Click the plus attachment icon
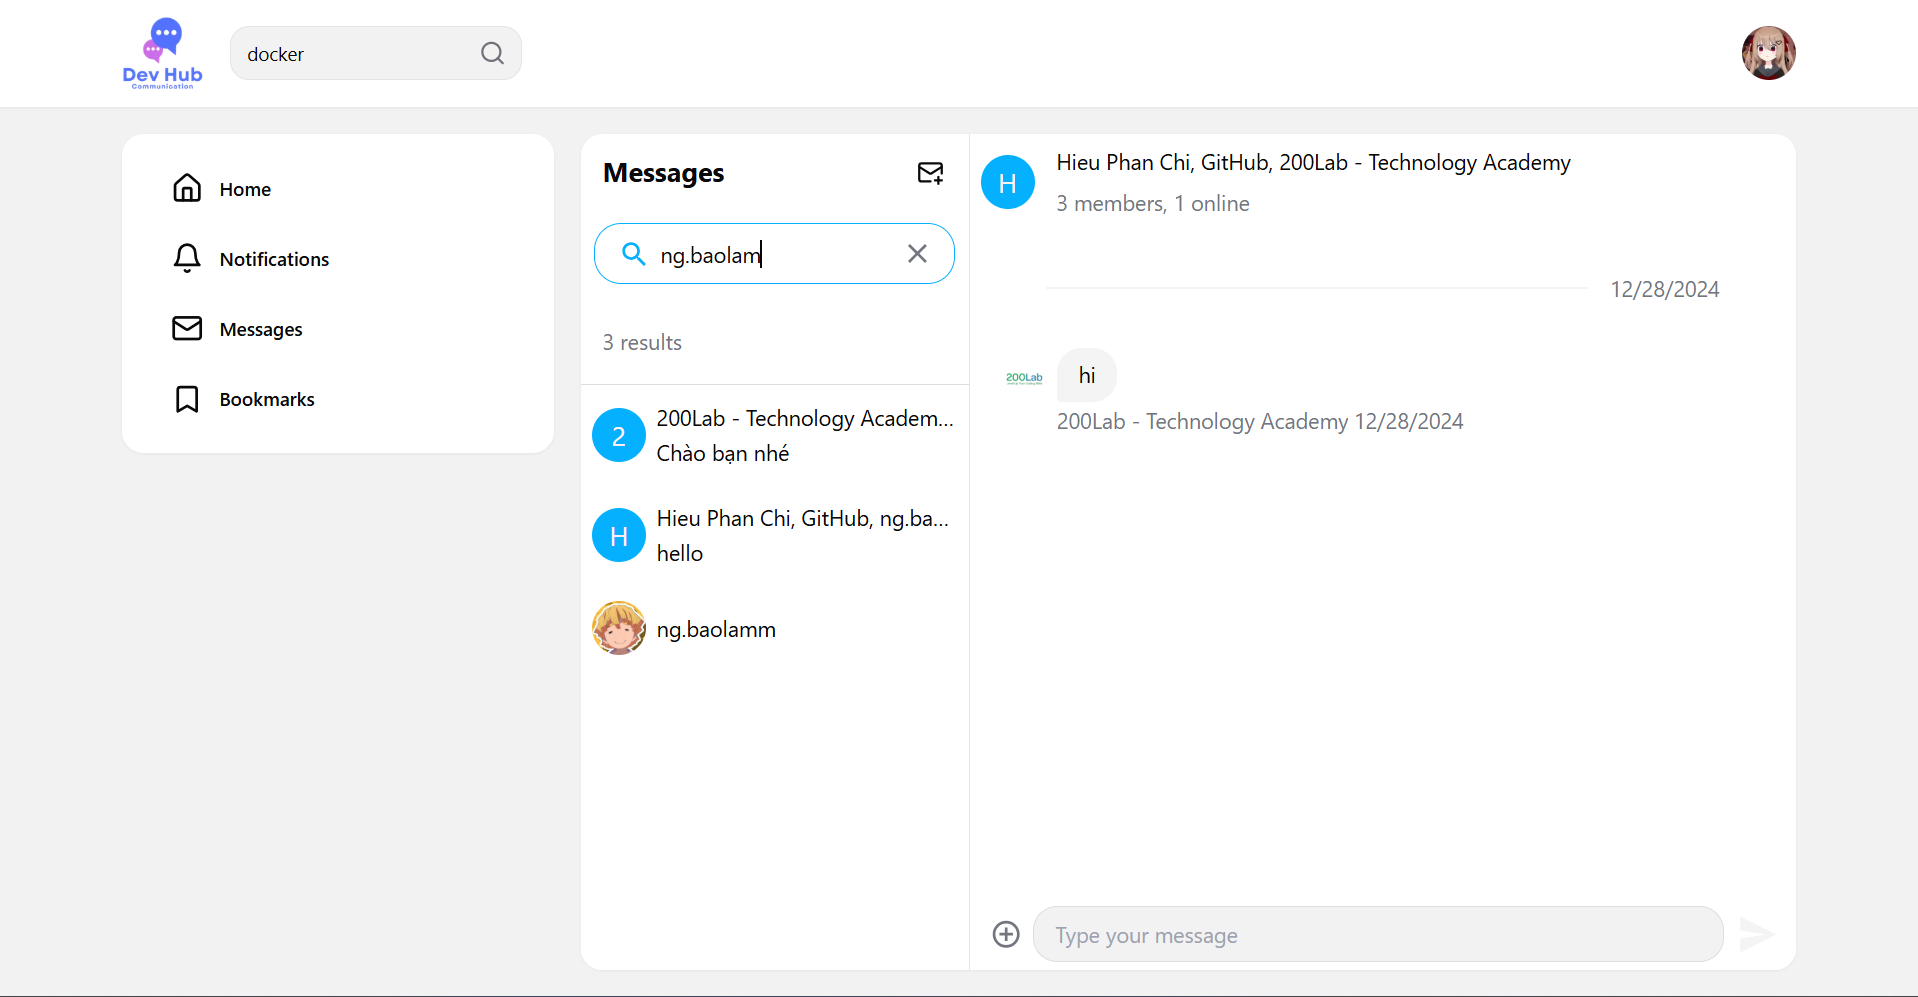Image resolution: width=1918 pixels, height=997 pixels. 1006,934
